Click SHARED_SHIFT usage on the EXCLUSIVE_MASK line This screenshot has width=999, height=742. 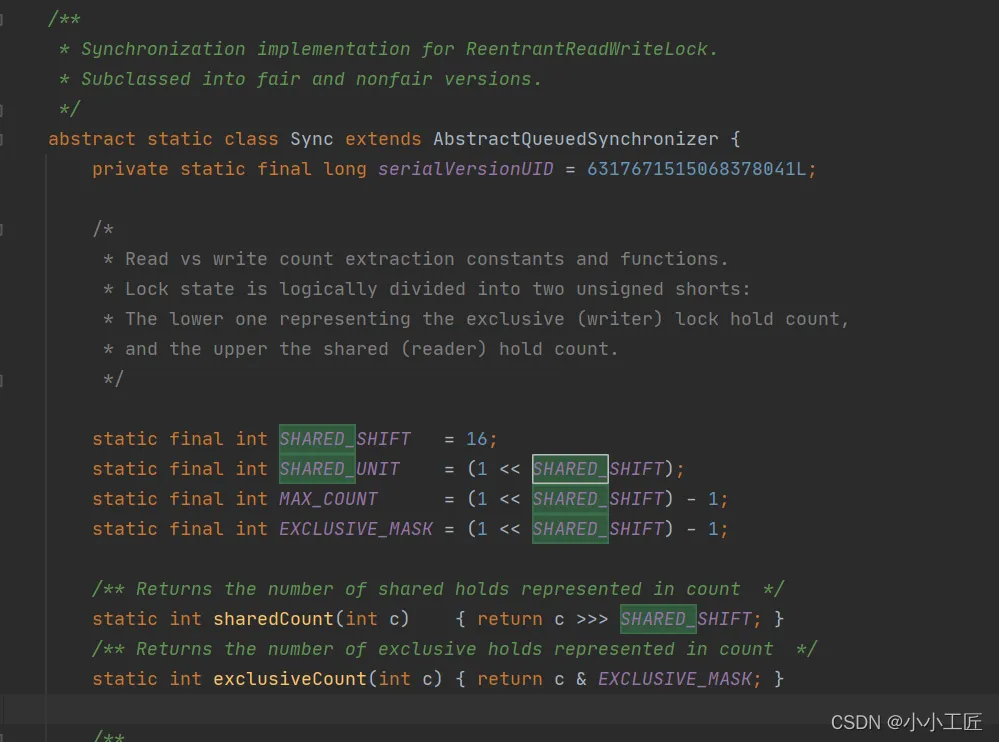pyautogui.click(x=598, y=529)
